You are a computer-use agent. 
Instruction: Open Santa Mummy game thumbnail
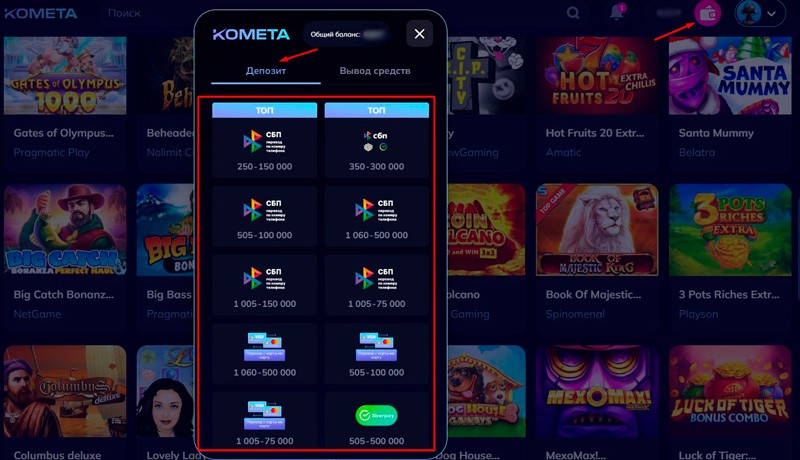pos(730,75)
